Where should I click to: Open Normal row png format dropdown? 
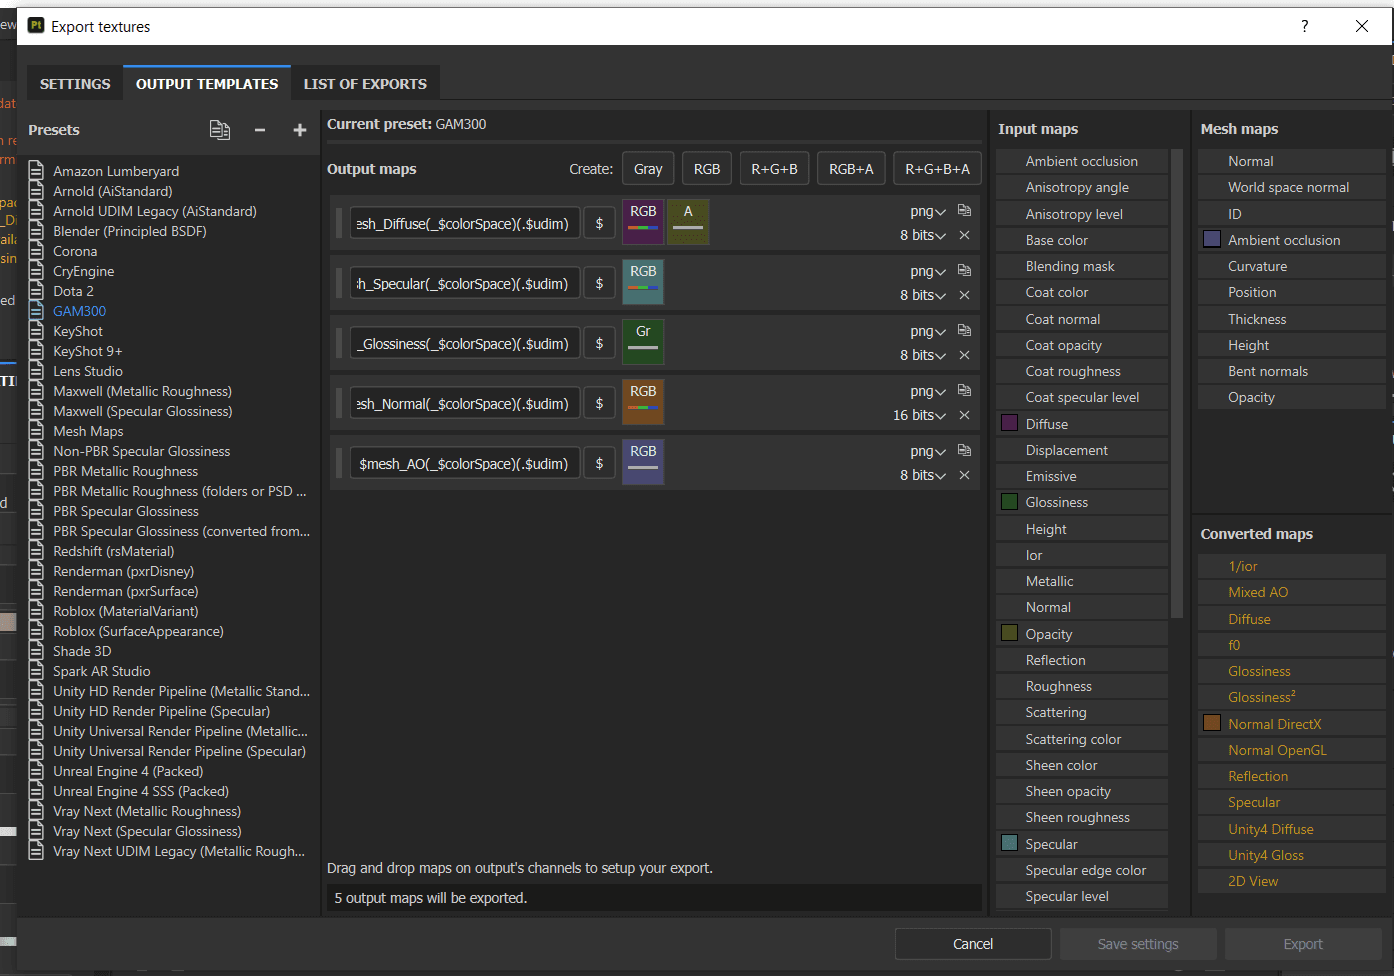(928, 391)
